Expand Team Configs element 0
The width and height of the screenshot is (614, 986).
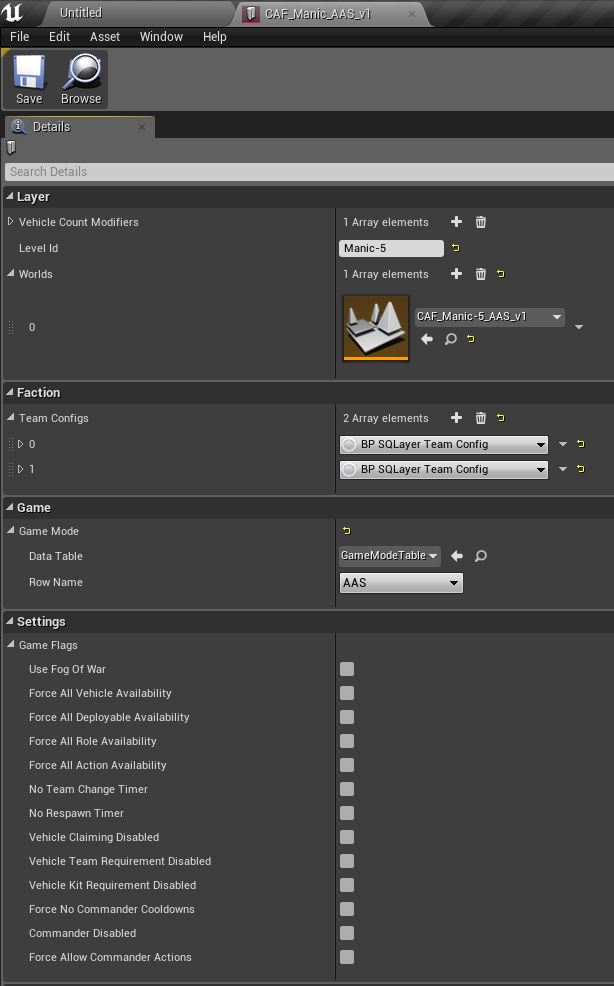(x=20, y=444)
